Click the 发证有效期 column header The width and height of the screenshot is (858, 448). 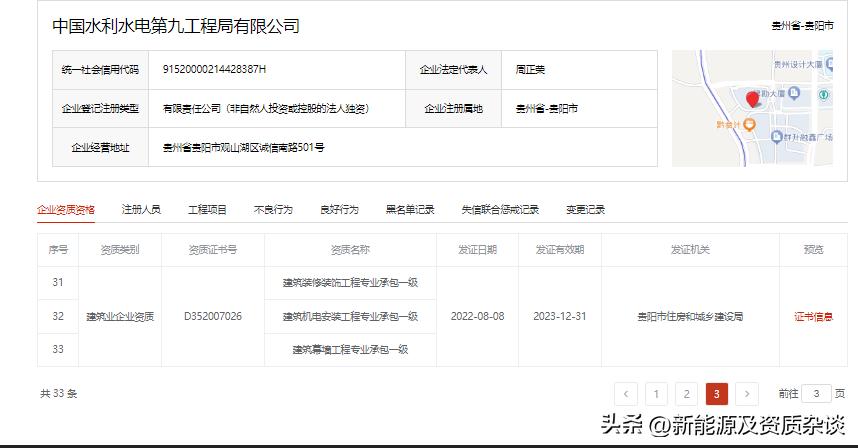560,250
